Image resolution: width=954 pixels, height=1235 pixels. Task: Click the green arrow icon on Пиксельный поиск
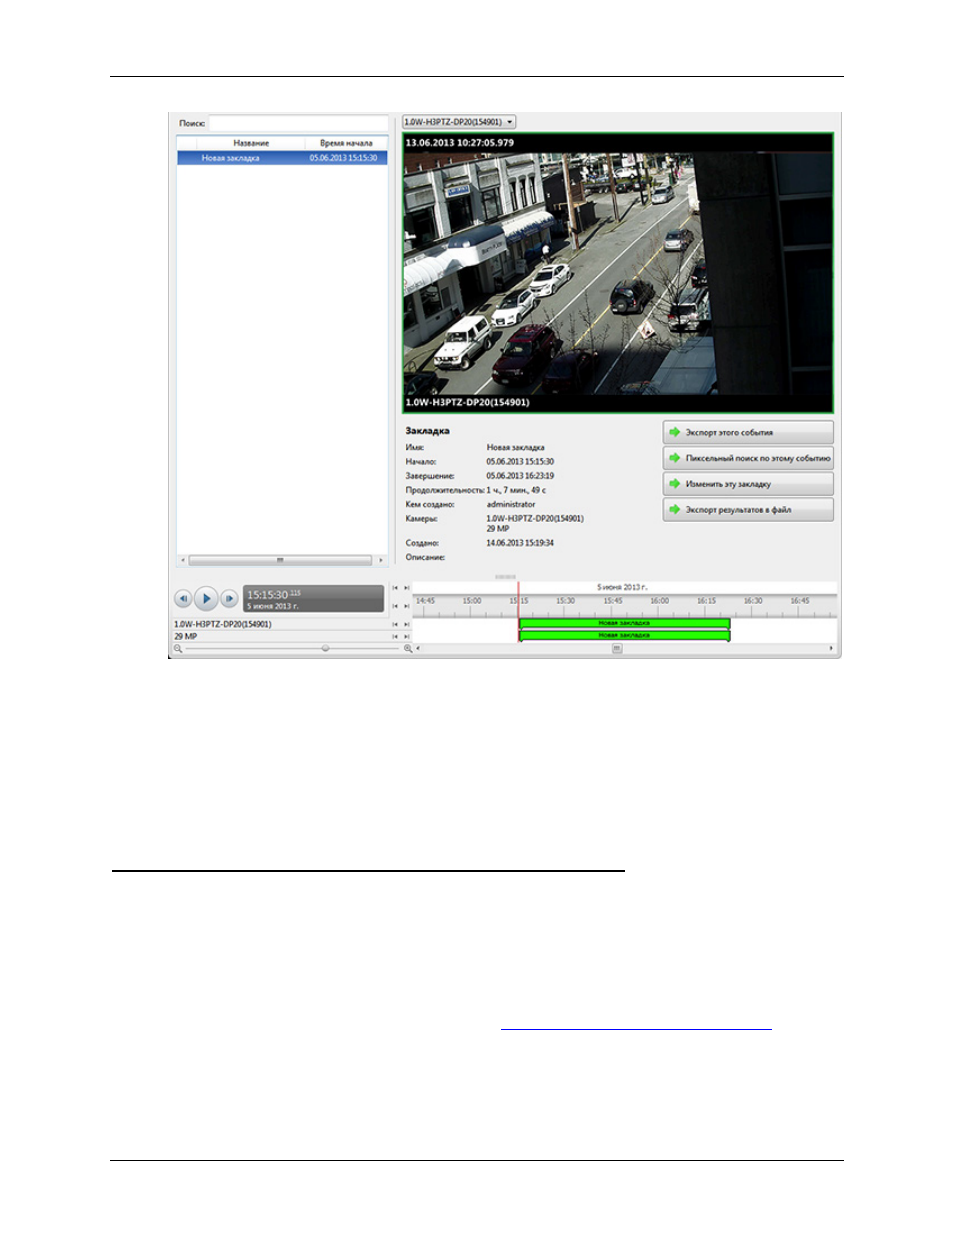coord(675,458)
